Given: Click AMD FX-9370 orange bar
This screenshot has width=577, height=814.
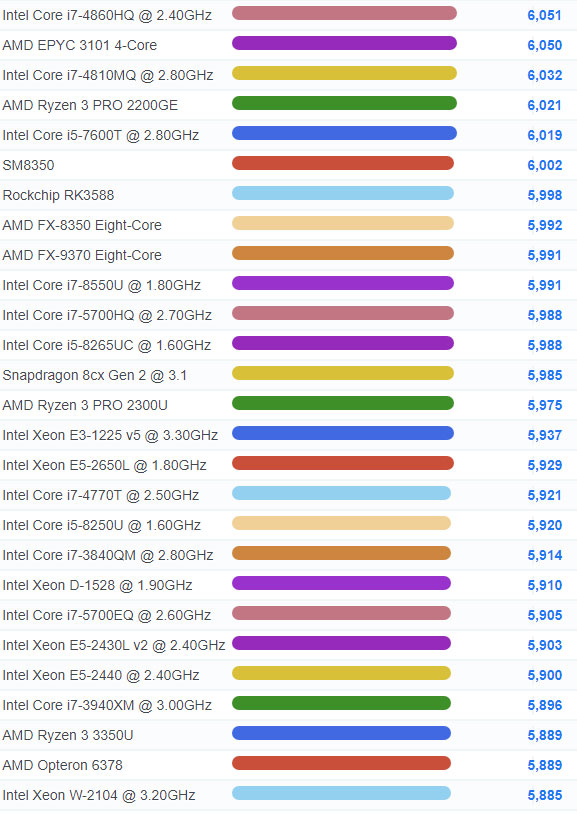Looking at the screenshot, I should [343, 253].
